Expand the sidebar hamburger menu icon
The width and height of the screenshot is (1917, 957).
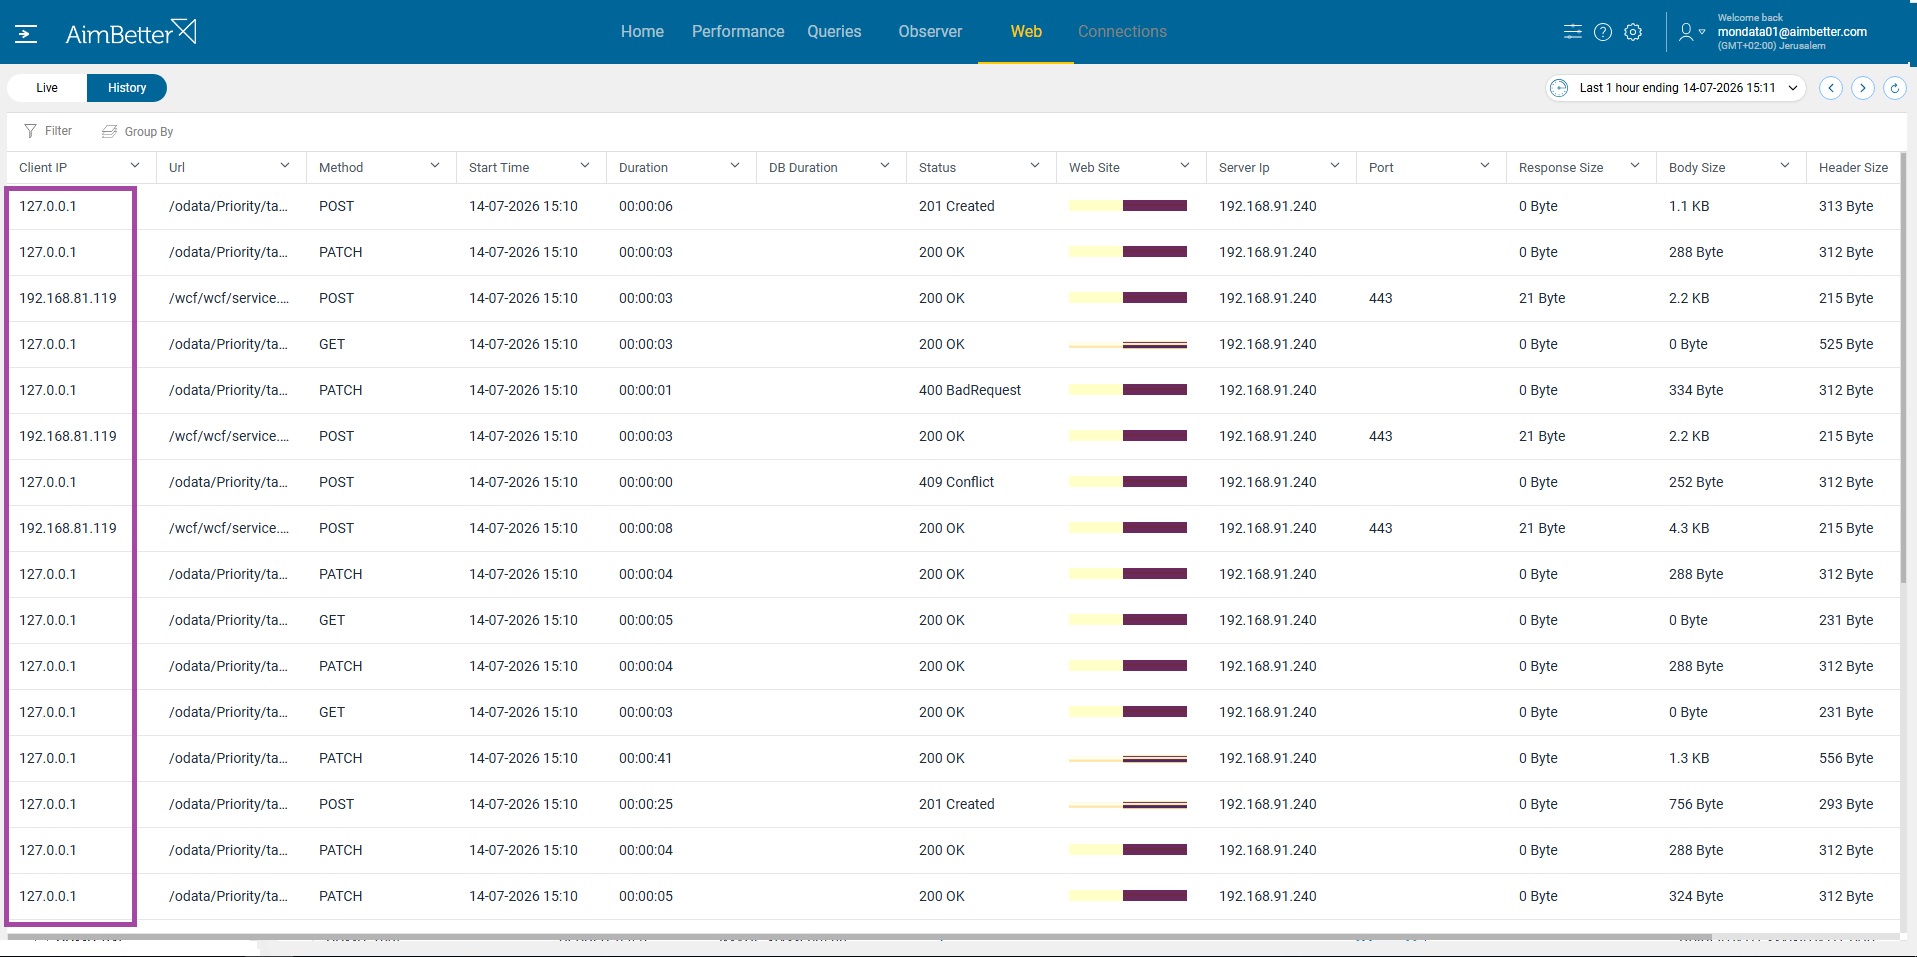point(26,34)
